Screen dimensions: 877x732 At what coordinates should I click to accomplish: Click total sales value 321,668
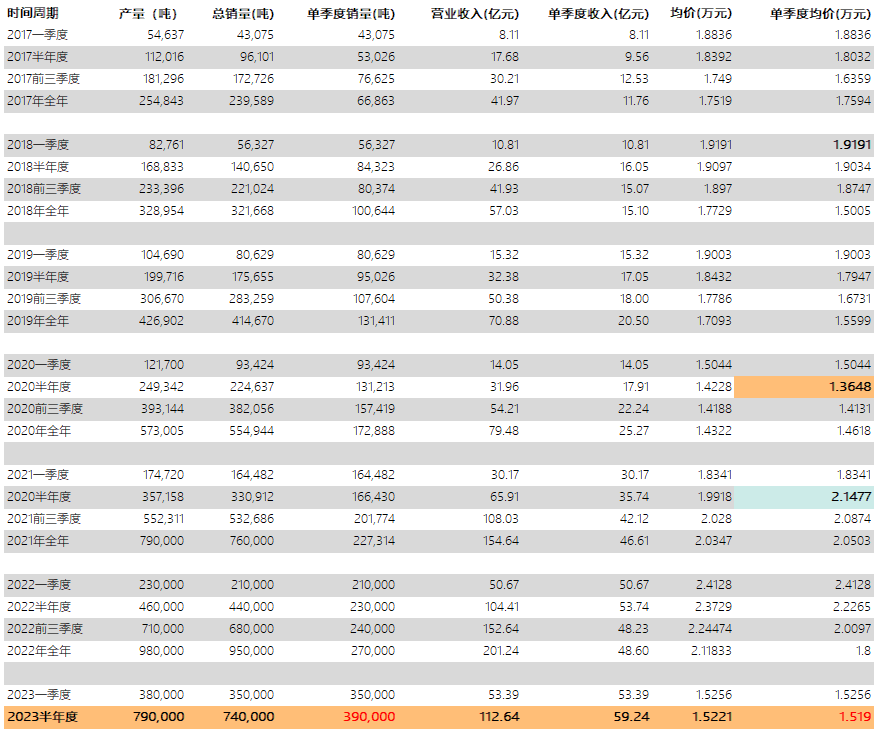click(252, 211)
